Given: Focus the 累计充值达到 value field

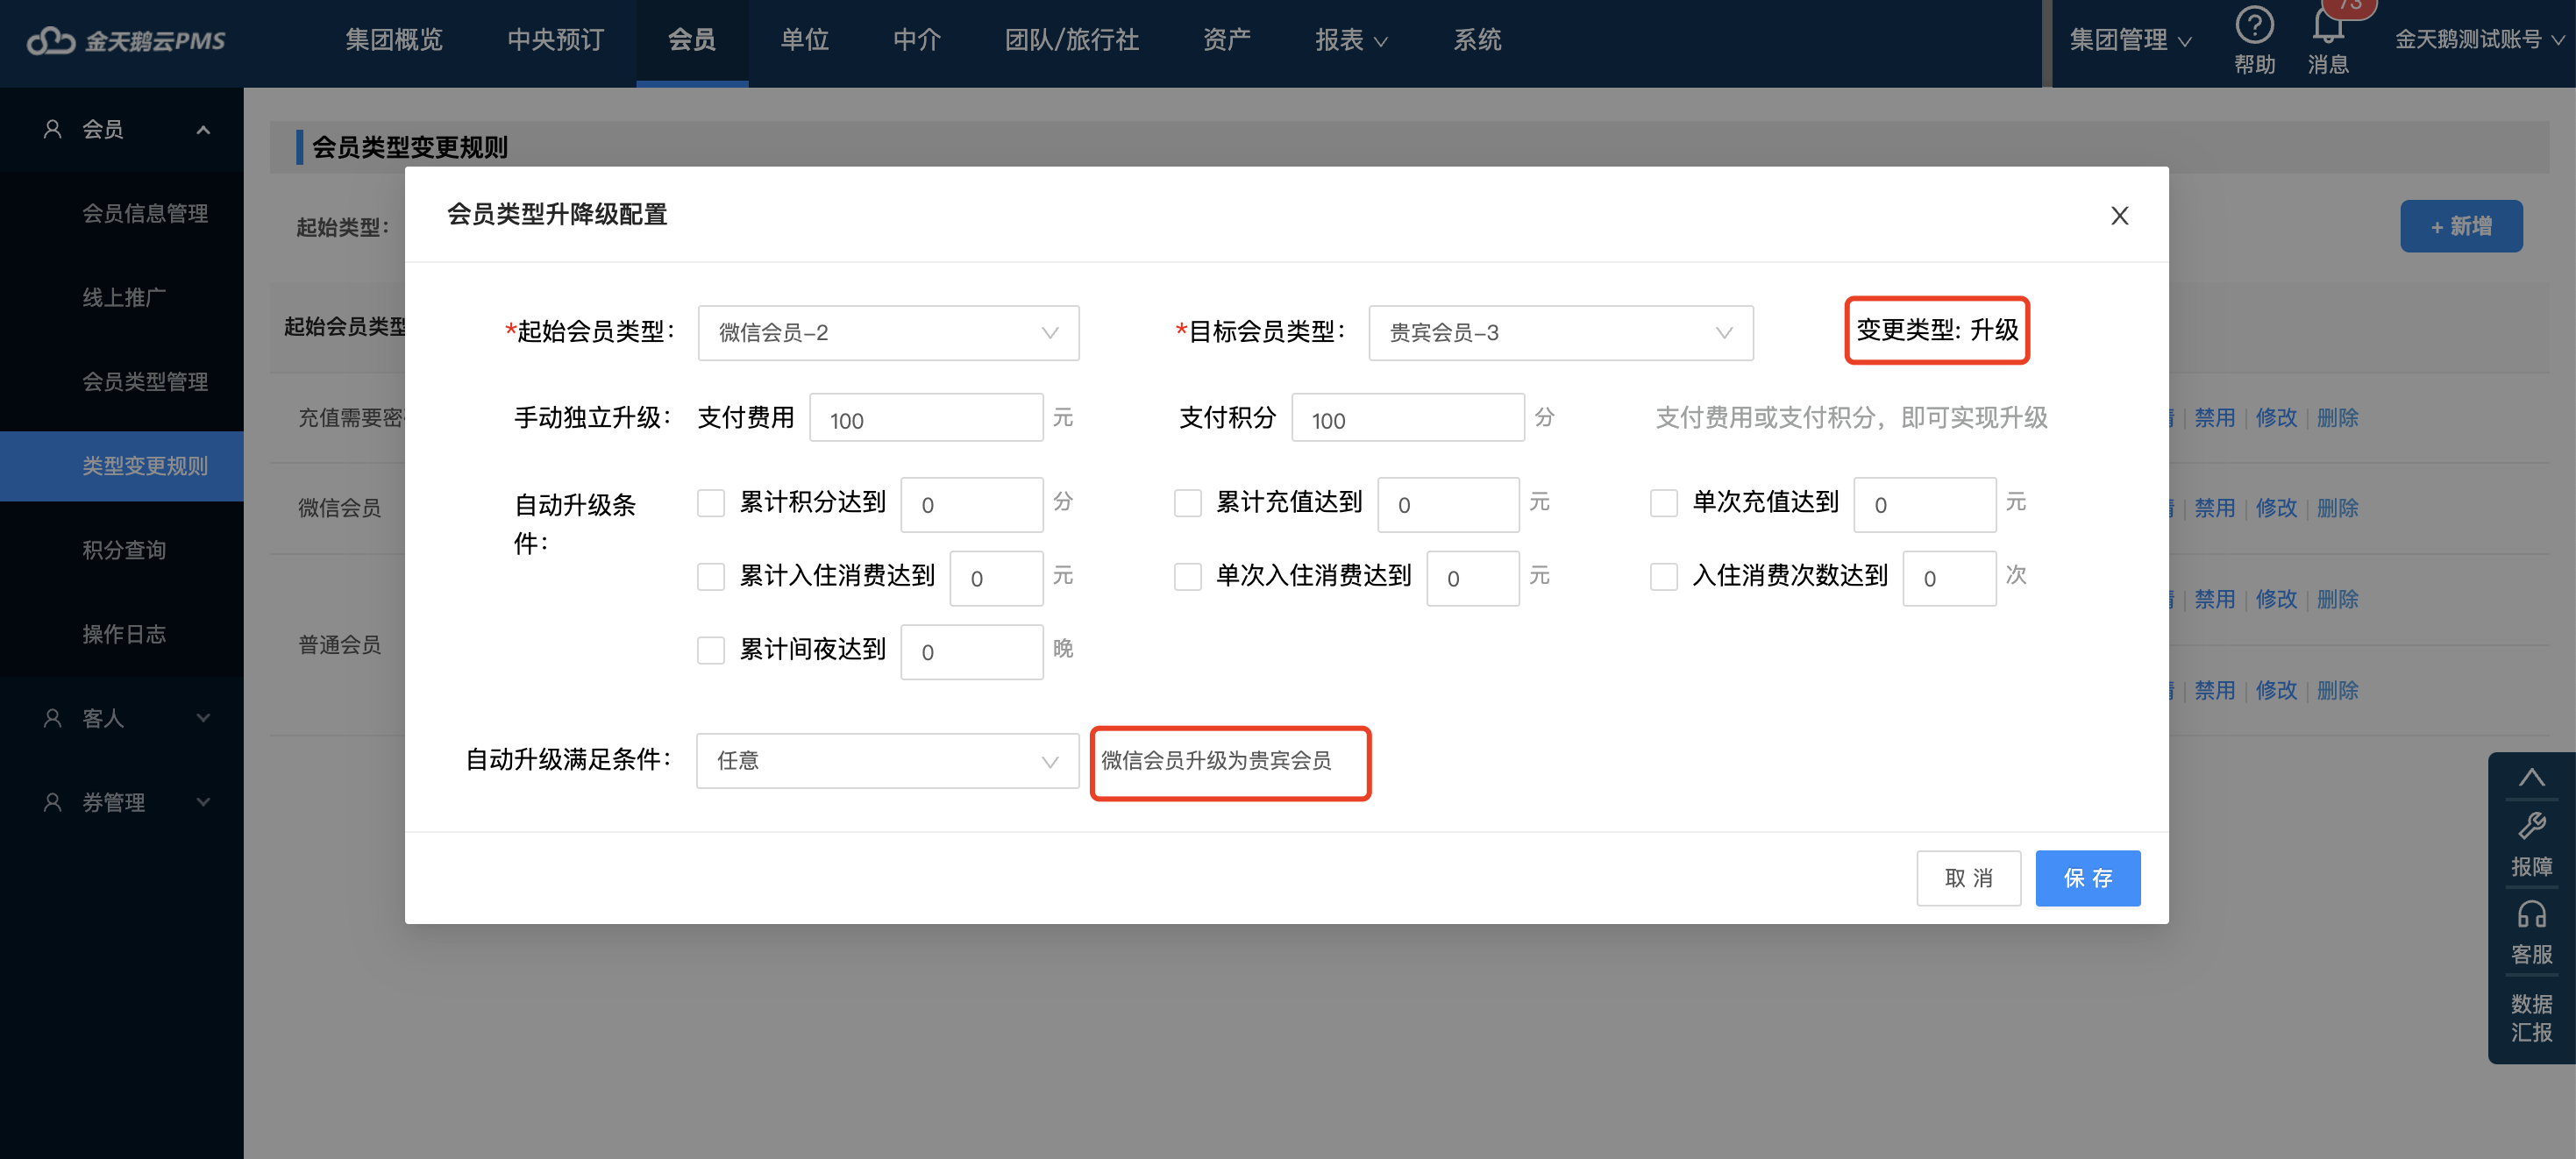Looking at the screenshot, I should [x=1448, y=505].
